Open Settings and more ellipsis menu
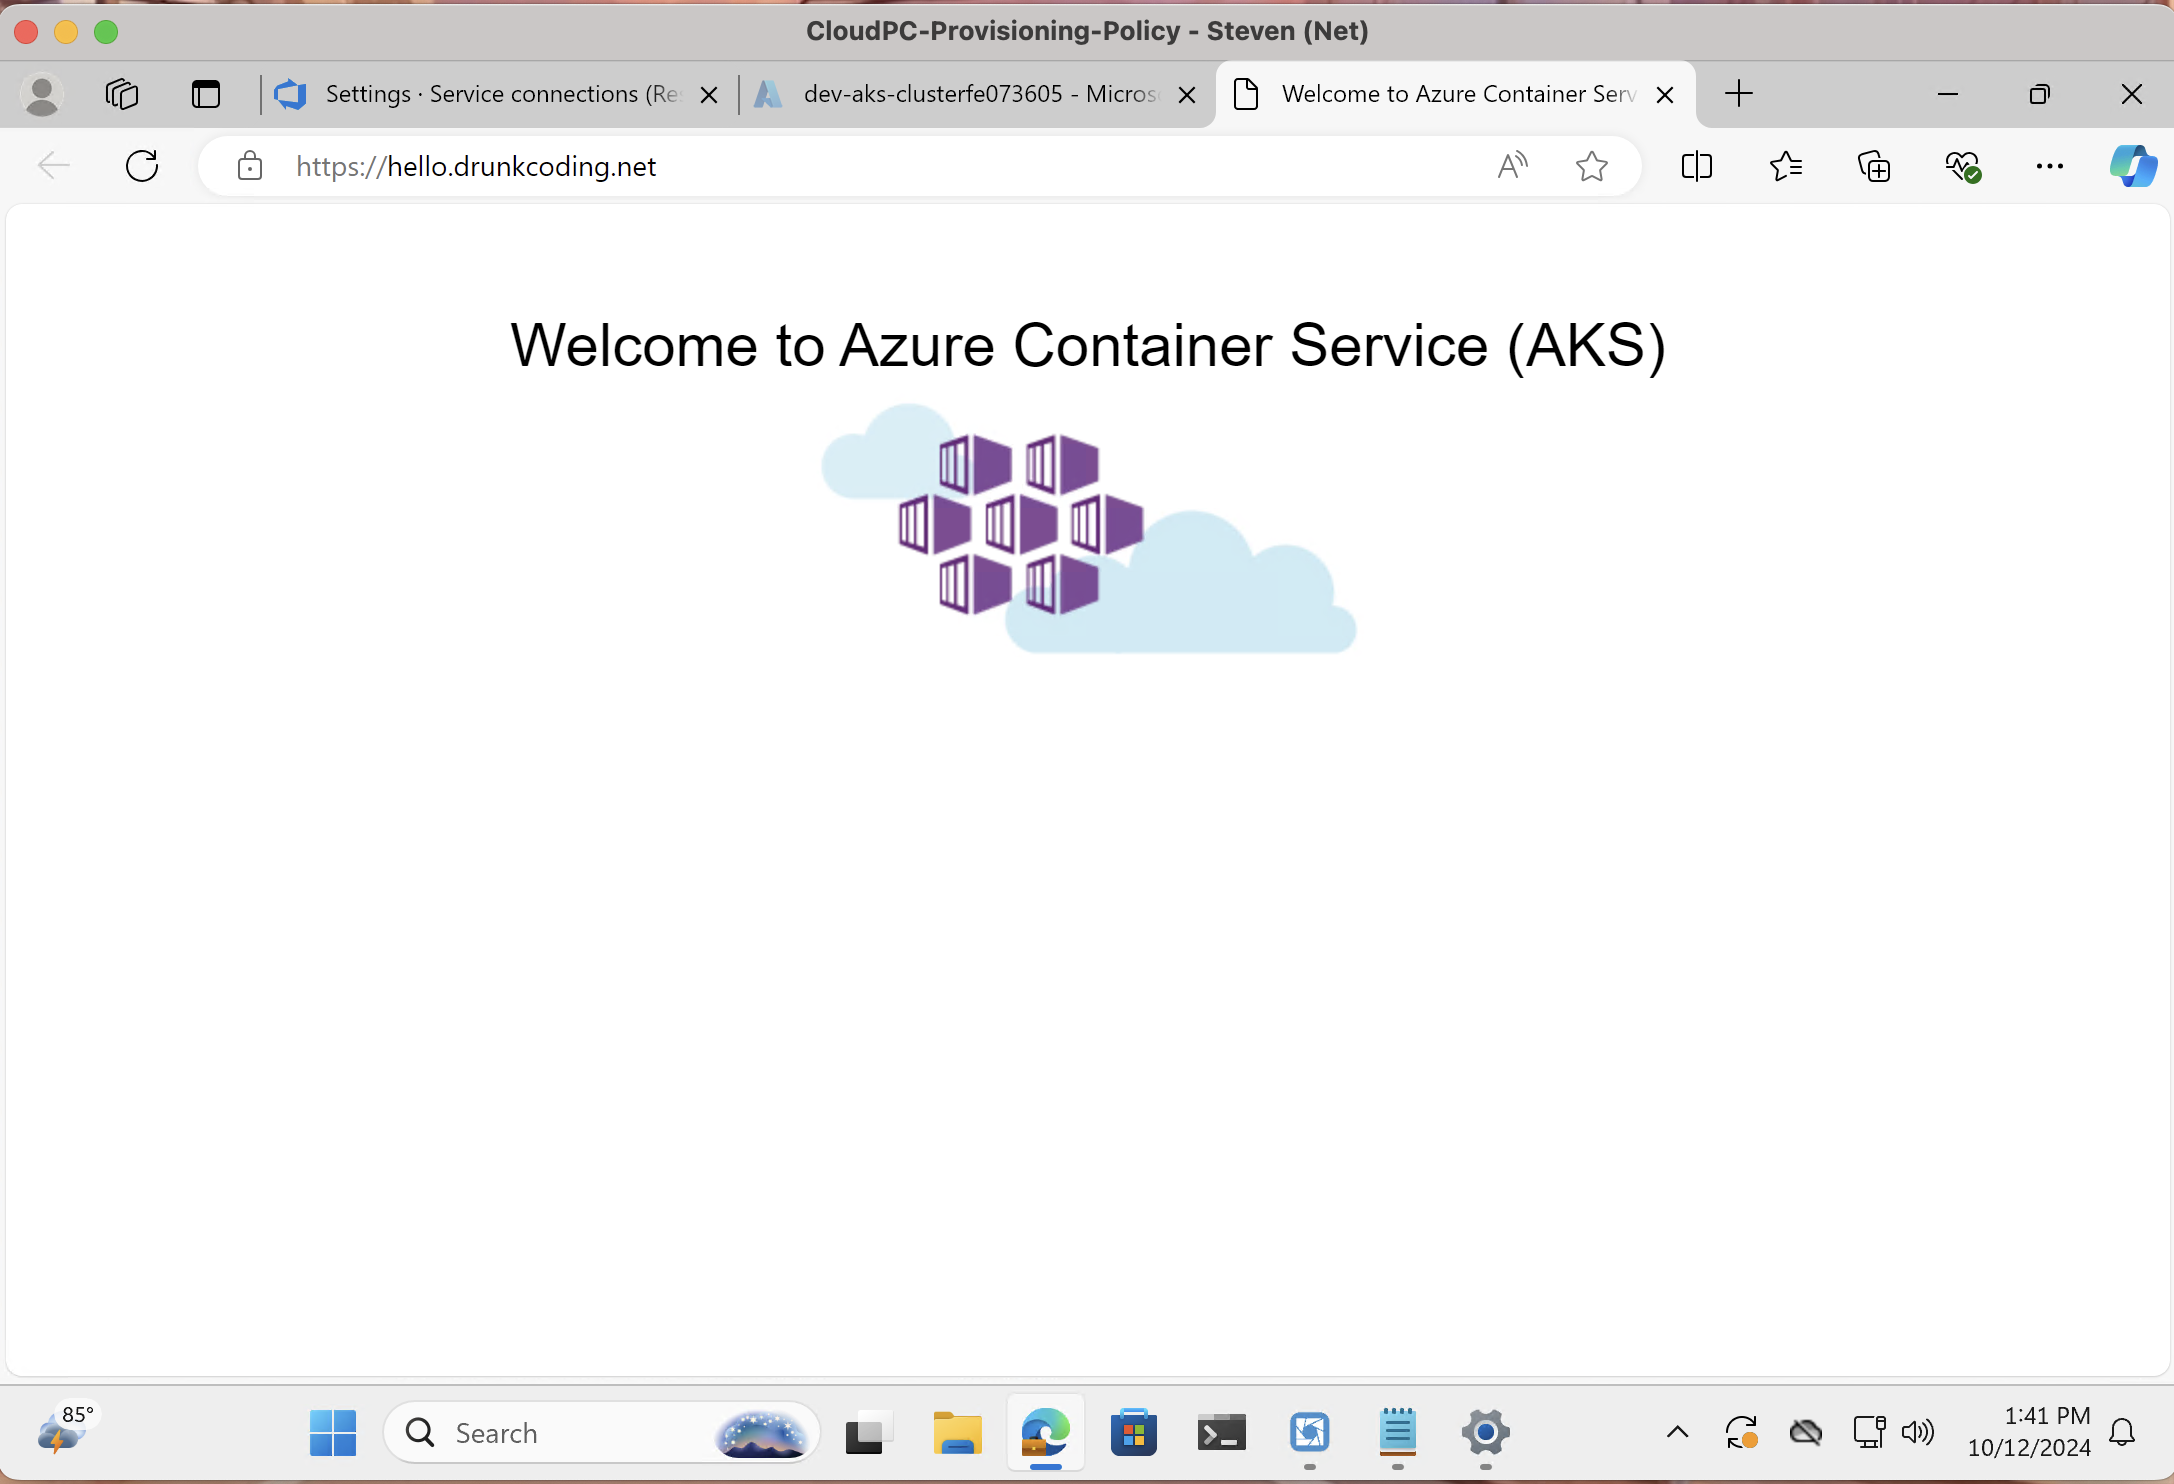 [x=2049, y=166]
